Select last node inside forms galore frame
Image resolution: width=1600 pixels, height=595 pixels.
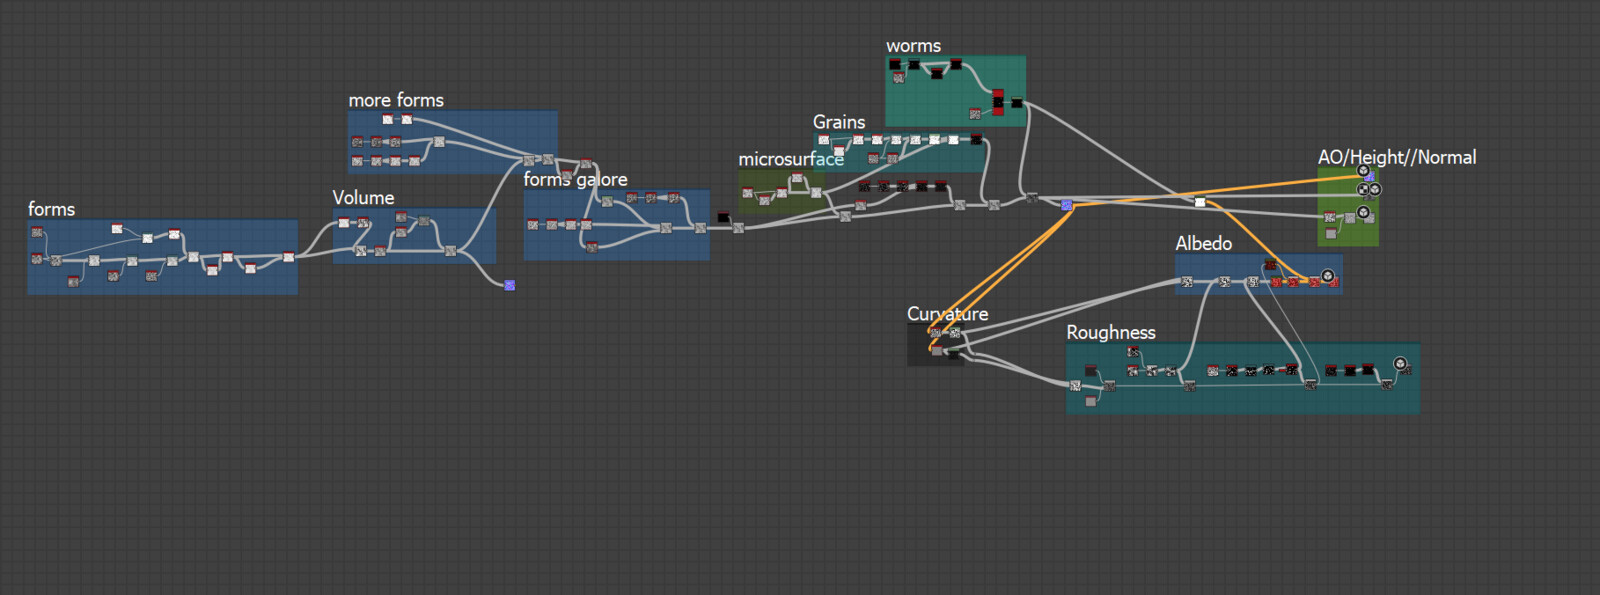(701, 228)
